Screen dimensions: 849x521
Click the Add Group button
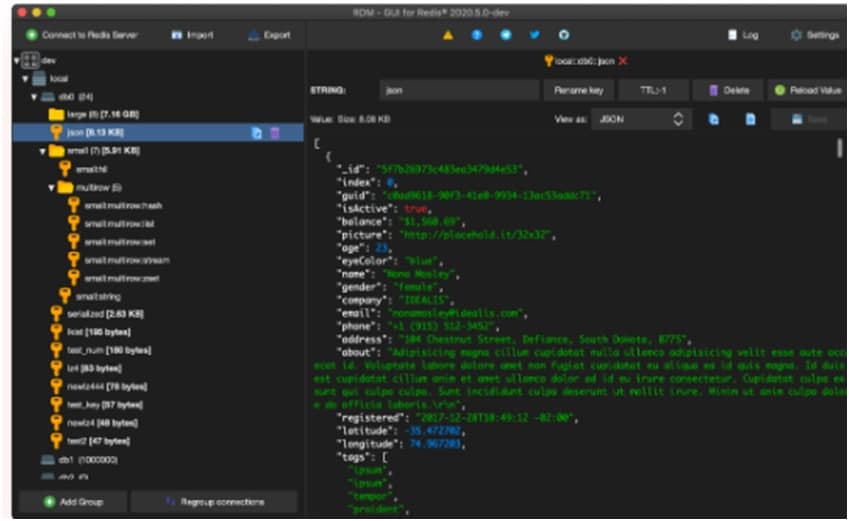coord(72,501)
